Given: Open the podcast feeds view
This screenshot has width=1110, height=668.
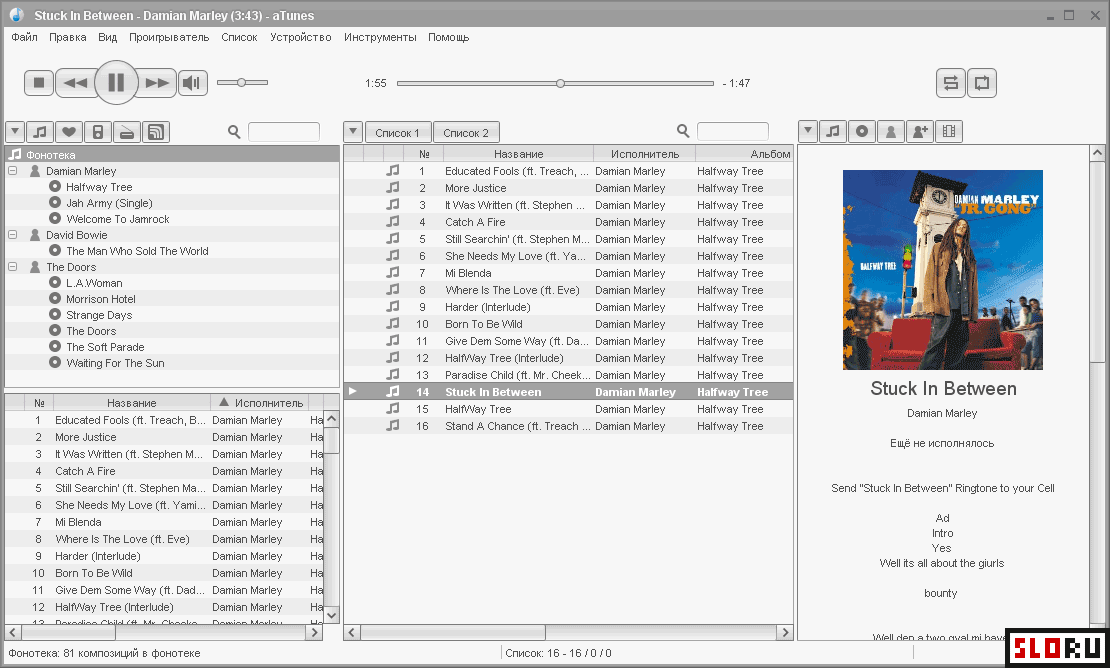Looking at the screenshot, I should [x=156, y=132].
